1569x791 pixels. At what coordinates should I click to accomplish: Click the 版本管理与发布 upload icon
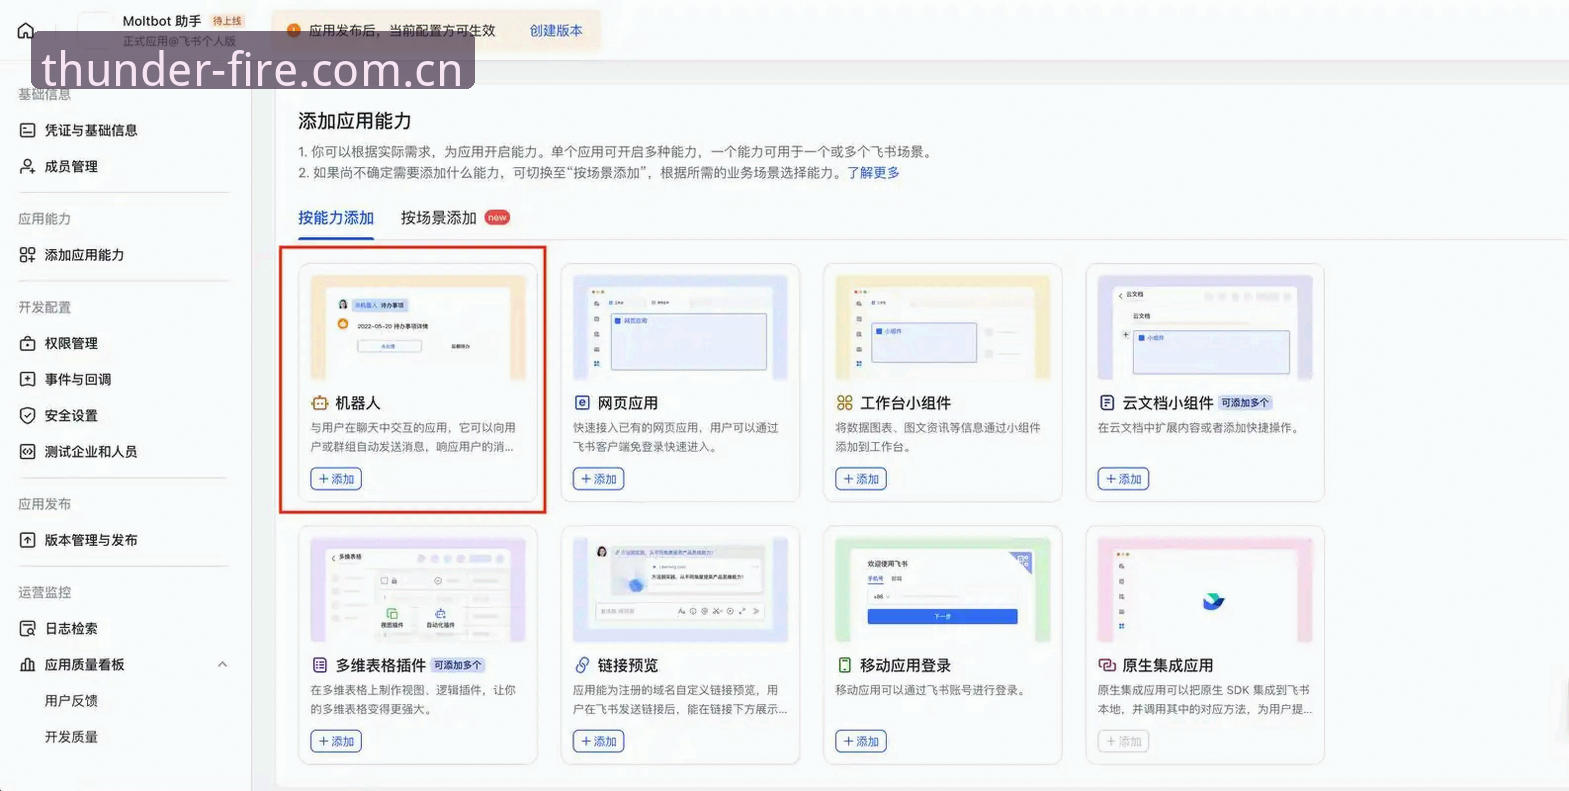[x=27, y=540]
